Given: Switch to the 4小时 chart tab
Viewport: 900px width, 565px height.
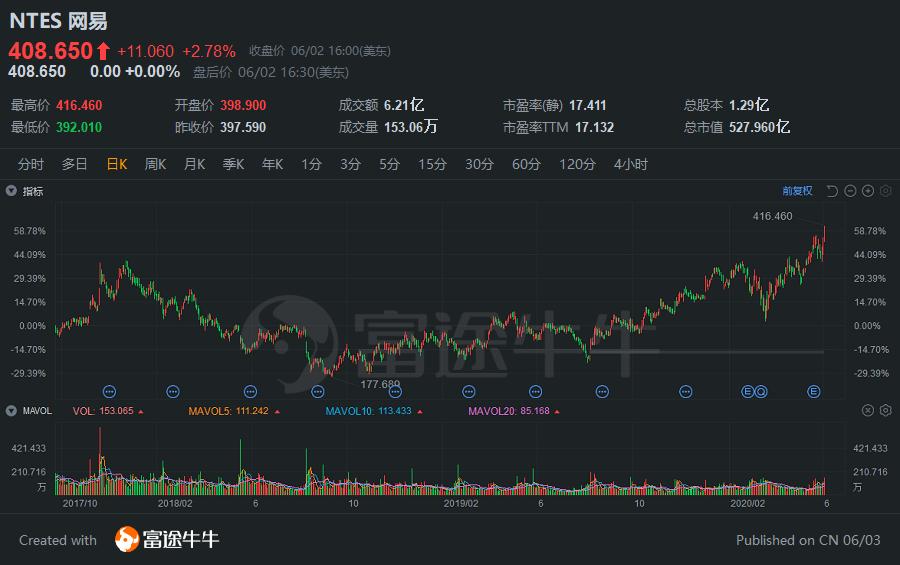Looking at the screenshot, I should pyautogui.click(x=631, y=164).
